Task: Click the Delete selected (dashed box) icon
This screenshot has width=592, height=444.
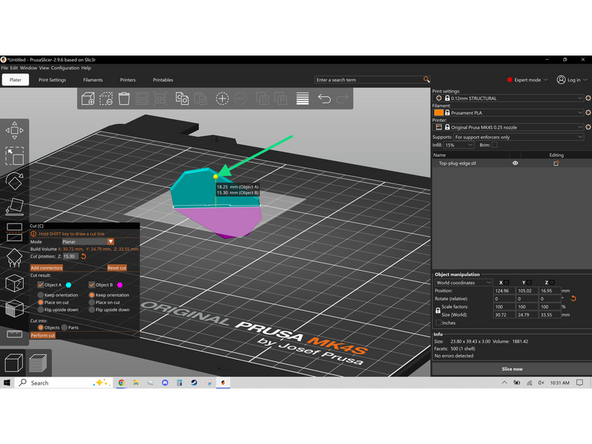Action: pos(106,99)
